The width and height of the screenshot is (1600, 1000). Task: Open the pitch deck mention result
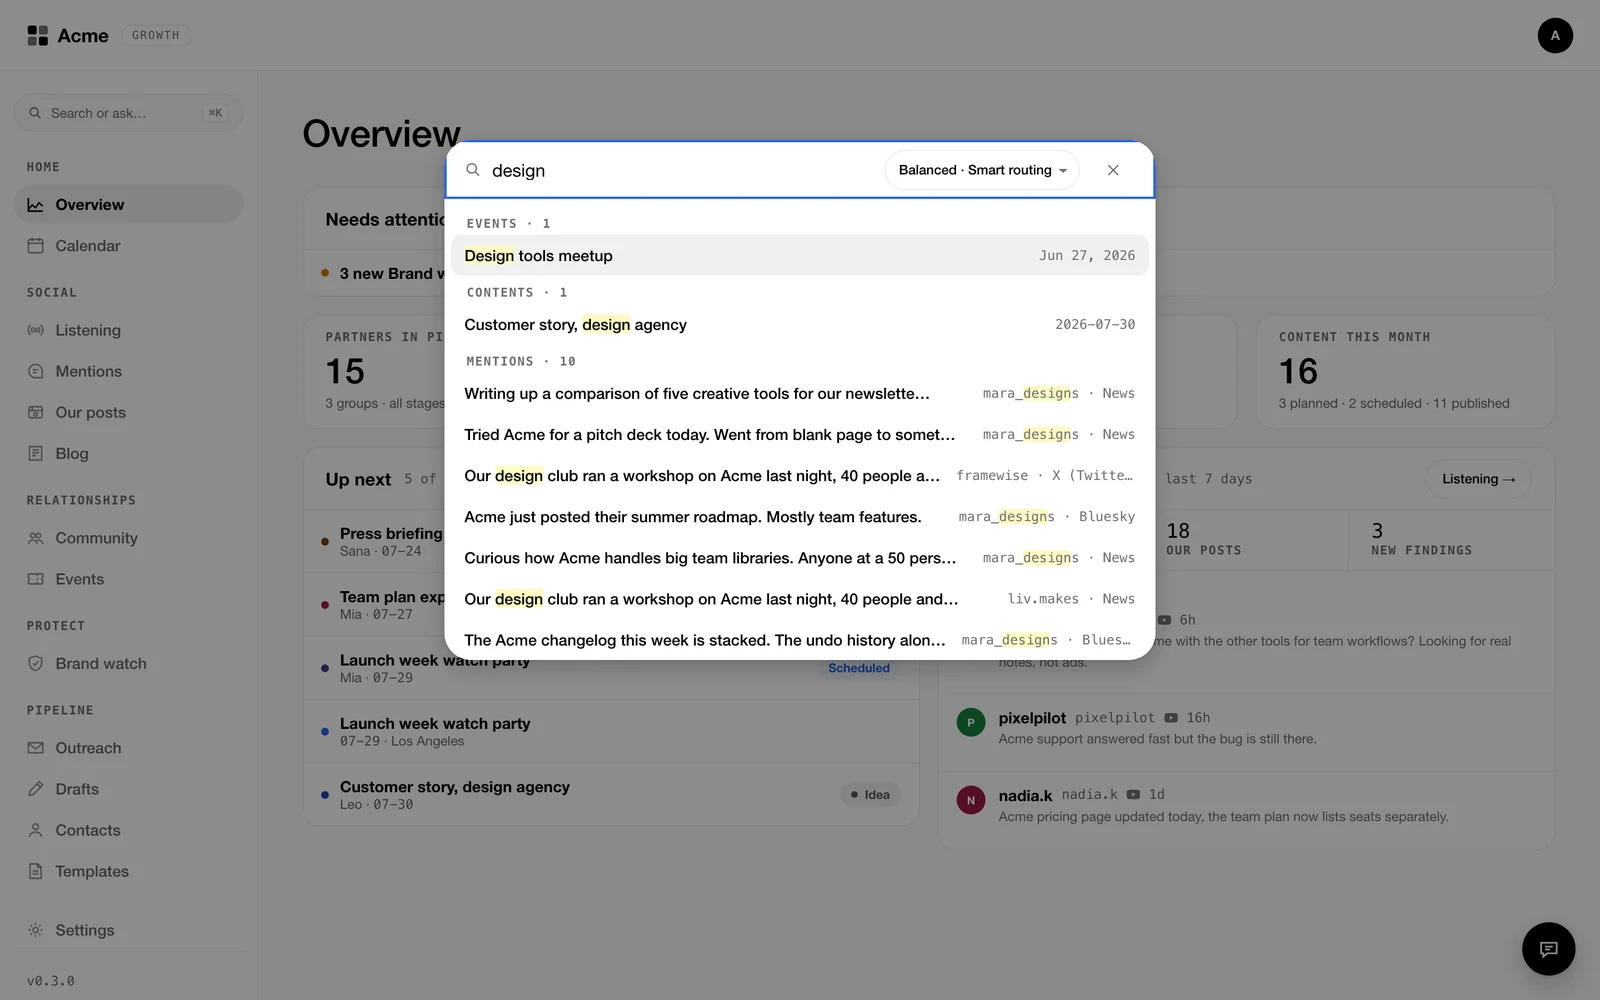800,435
